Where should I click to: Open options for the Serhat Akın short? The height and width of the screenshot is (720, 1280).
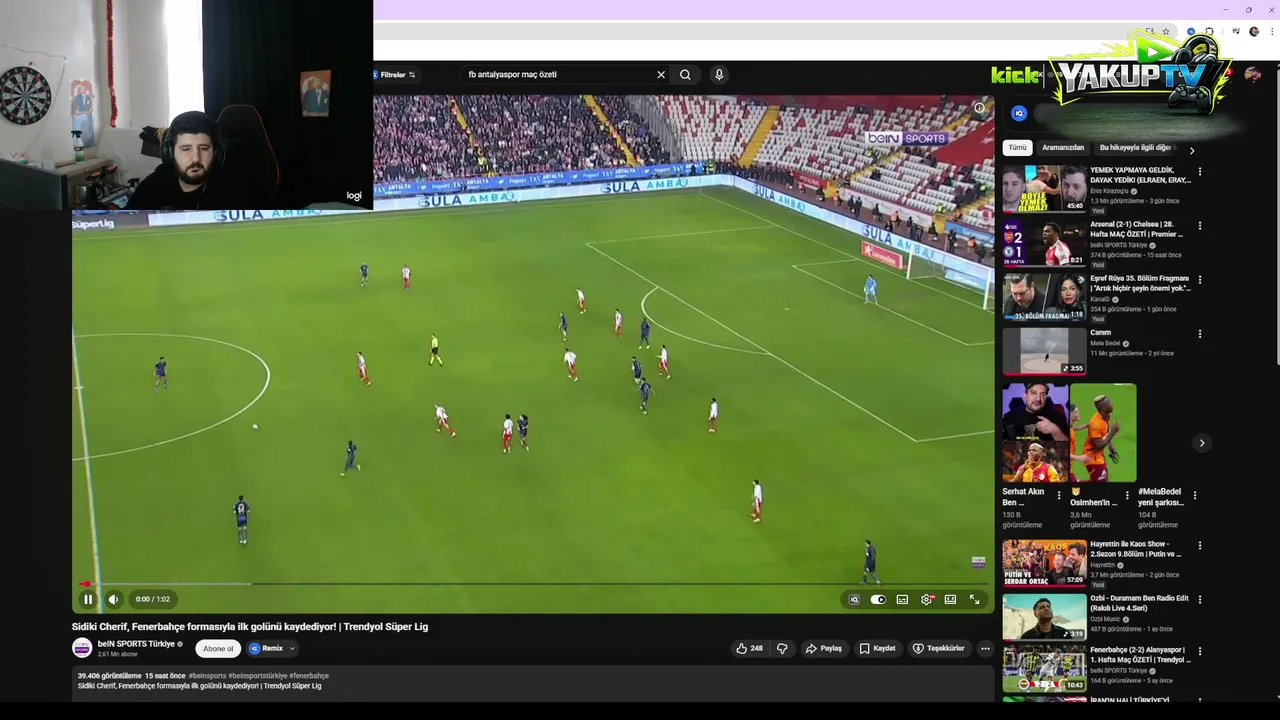click(x=1059, y=495)
